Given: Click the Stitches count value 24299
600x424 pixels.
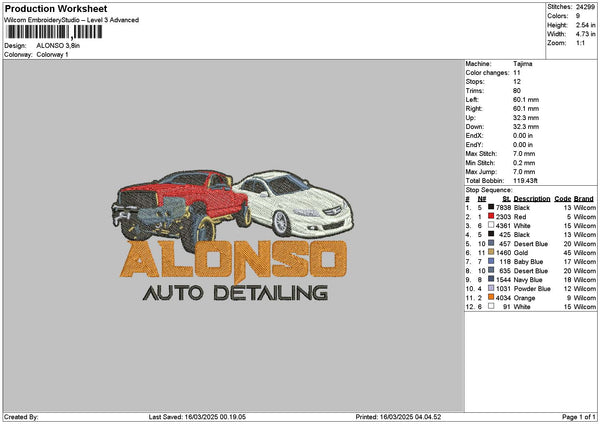Looking at the screenshot, I should point(587,6).
